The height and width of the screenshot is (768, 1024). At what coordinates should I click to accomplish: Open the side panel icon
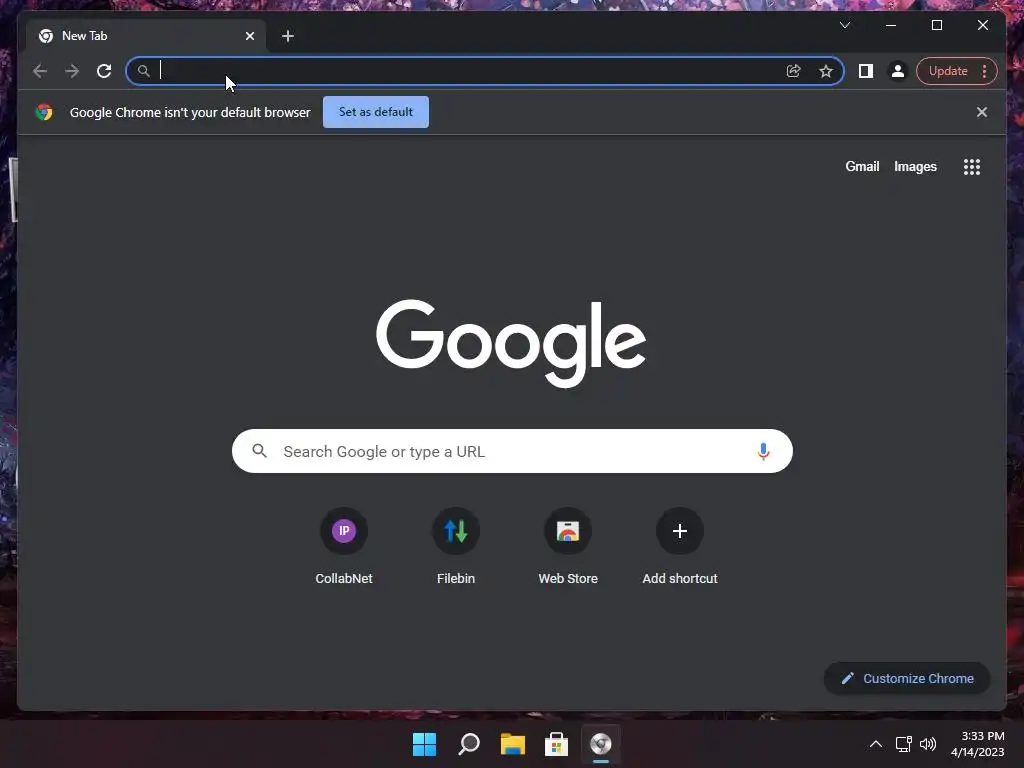coord(866,71)
